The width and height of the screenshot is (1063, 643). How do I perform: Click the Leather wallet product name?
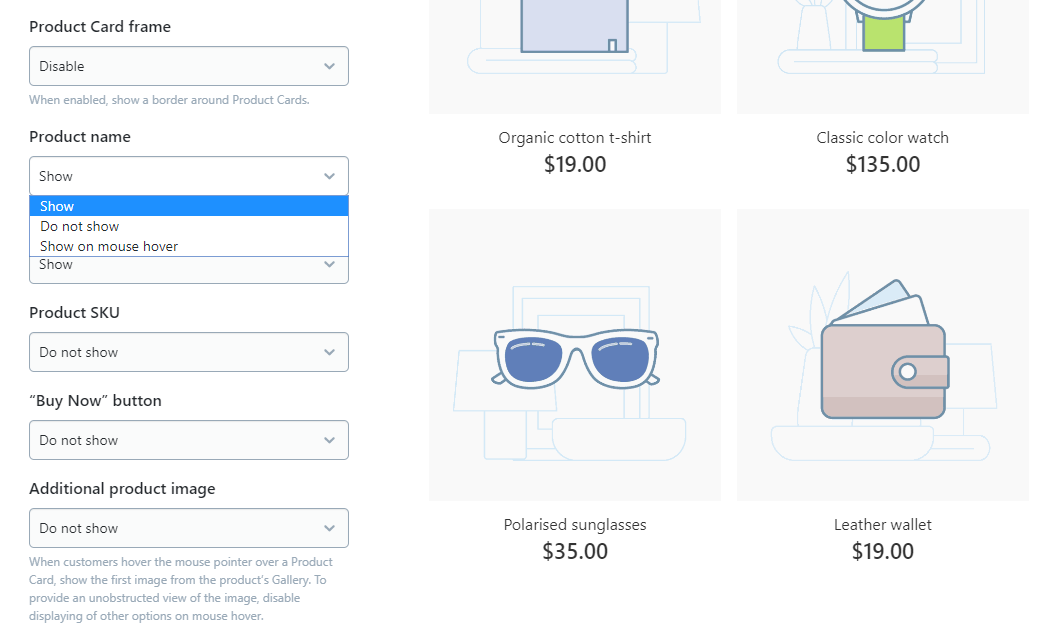point(883,525)
